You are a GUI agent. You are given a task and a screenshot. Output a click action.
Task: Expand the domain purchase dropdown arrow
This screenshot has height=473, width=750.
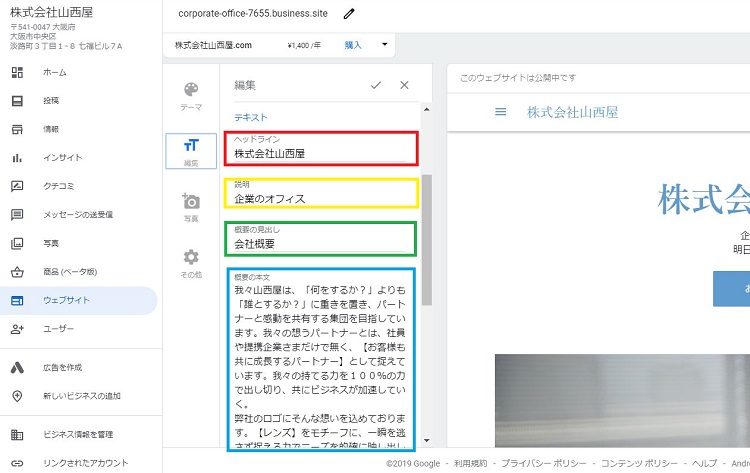coord(385,44)
